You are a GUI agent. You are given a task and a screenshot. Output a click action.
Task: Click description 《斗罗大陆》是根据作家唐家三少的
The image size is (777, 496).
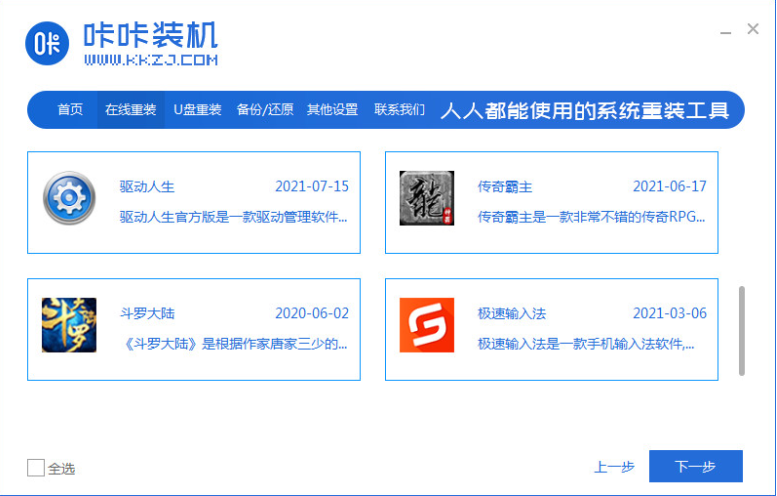[x=233, y=344]
